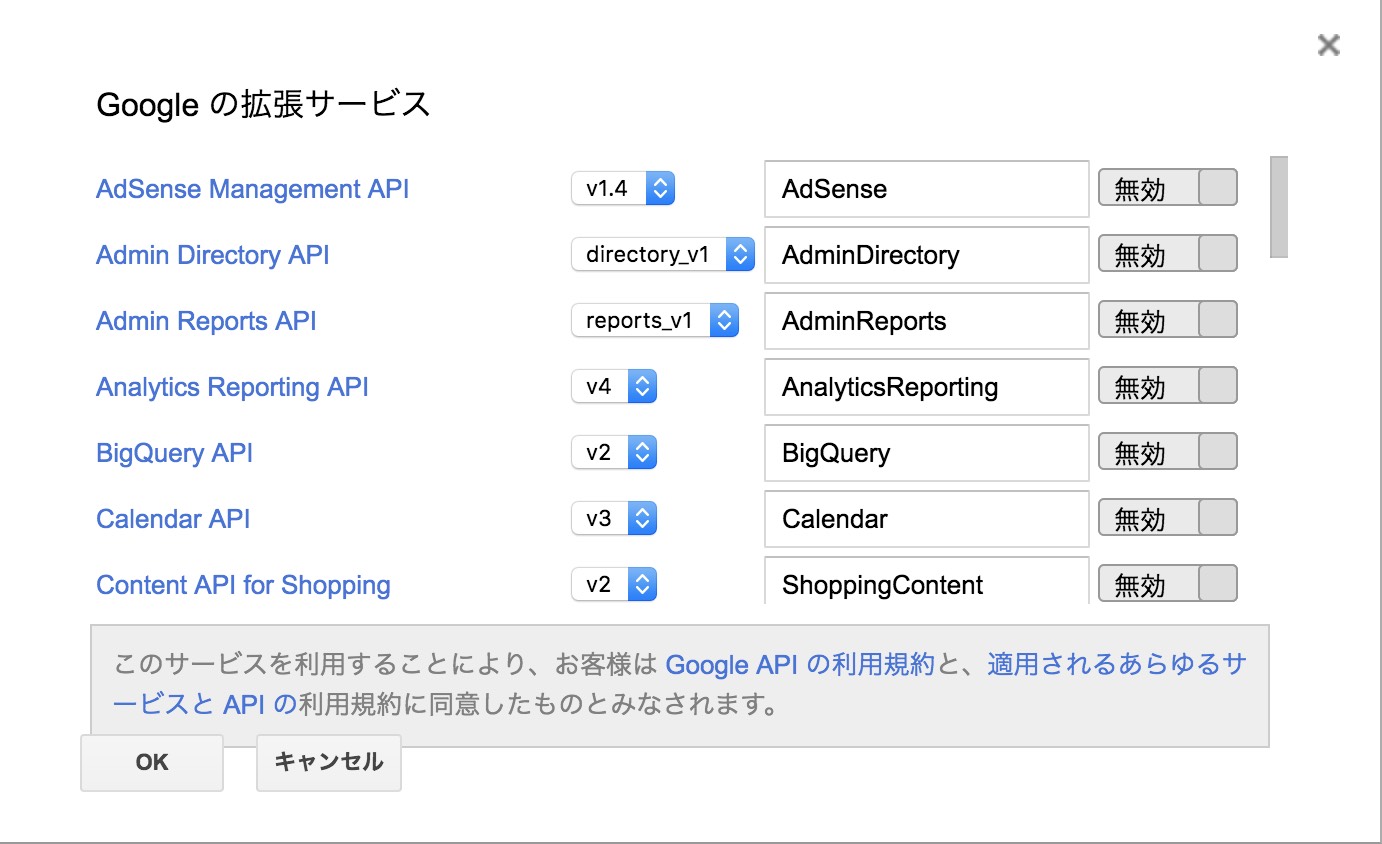Open the Calendar v3 version dropdown

(614, 518)
